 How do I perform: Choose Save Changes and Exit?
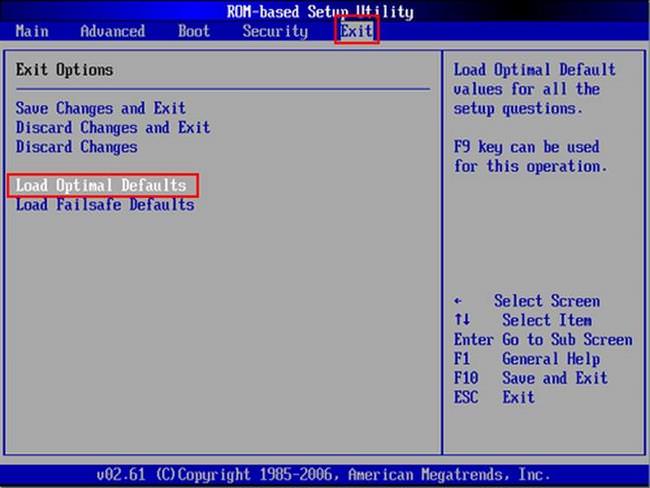tap(101, 108)
